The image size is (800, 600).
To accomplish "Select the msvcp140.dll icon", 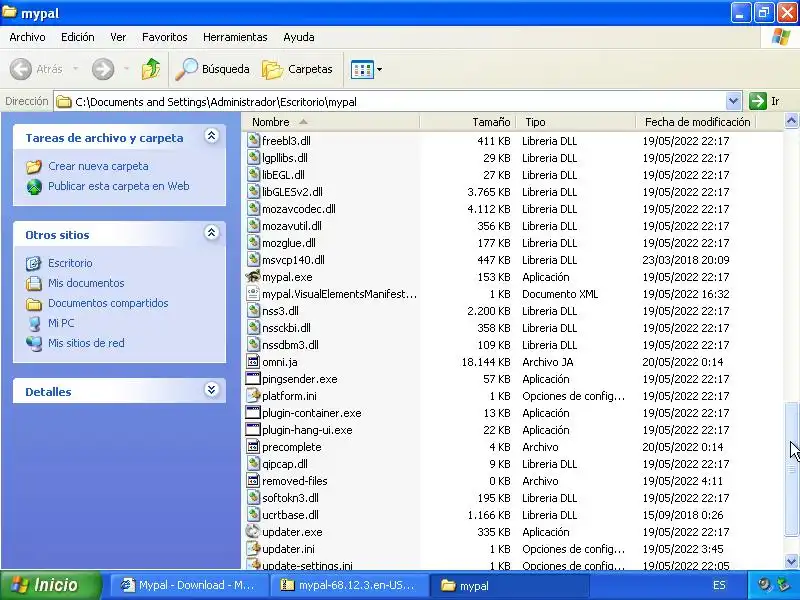I will click(253, 259).
